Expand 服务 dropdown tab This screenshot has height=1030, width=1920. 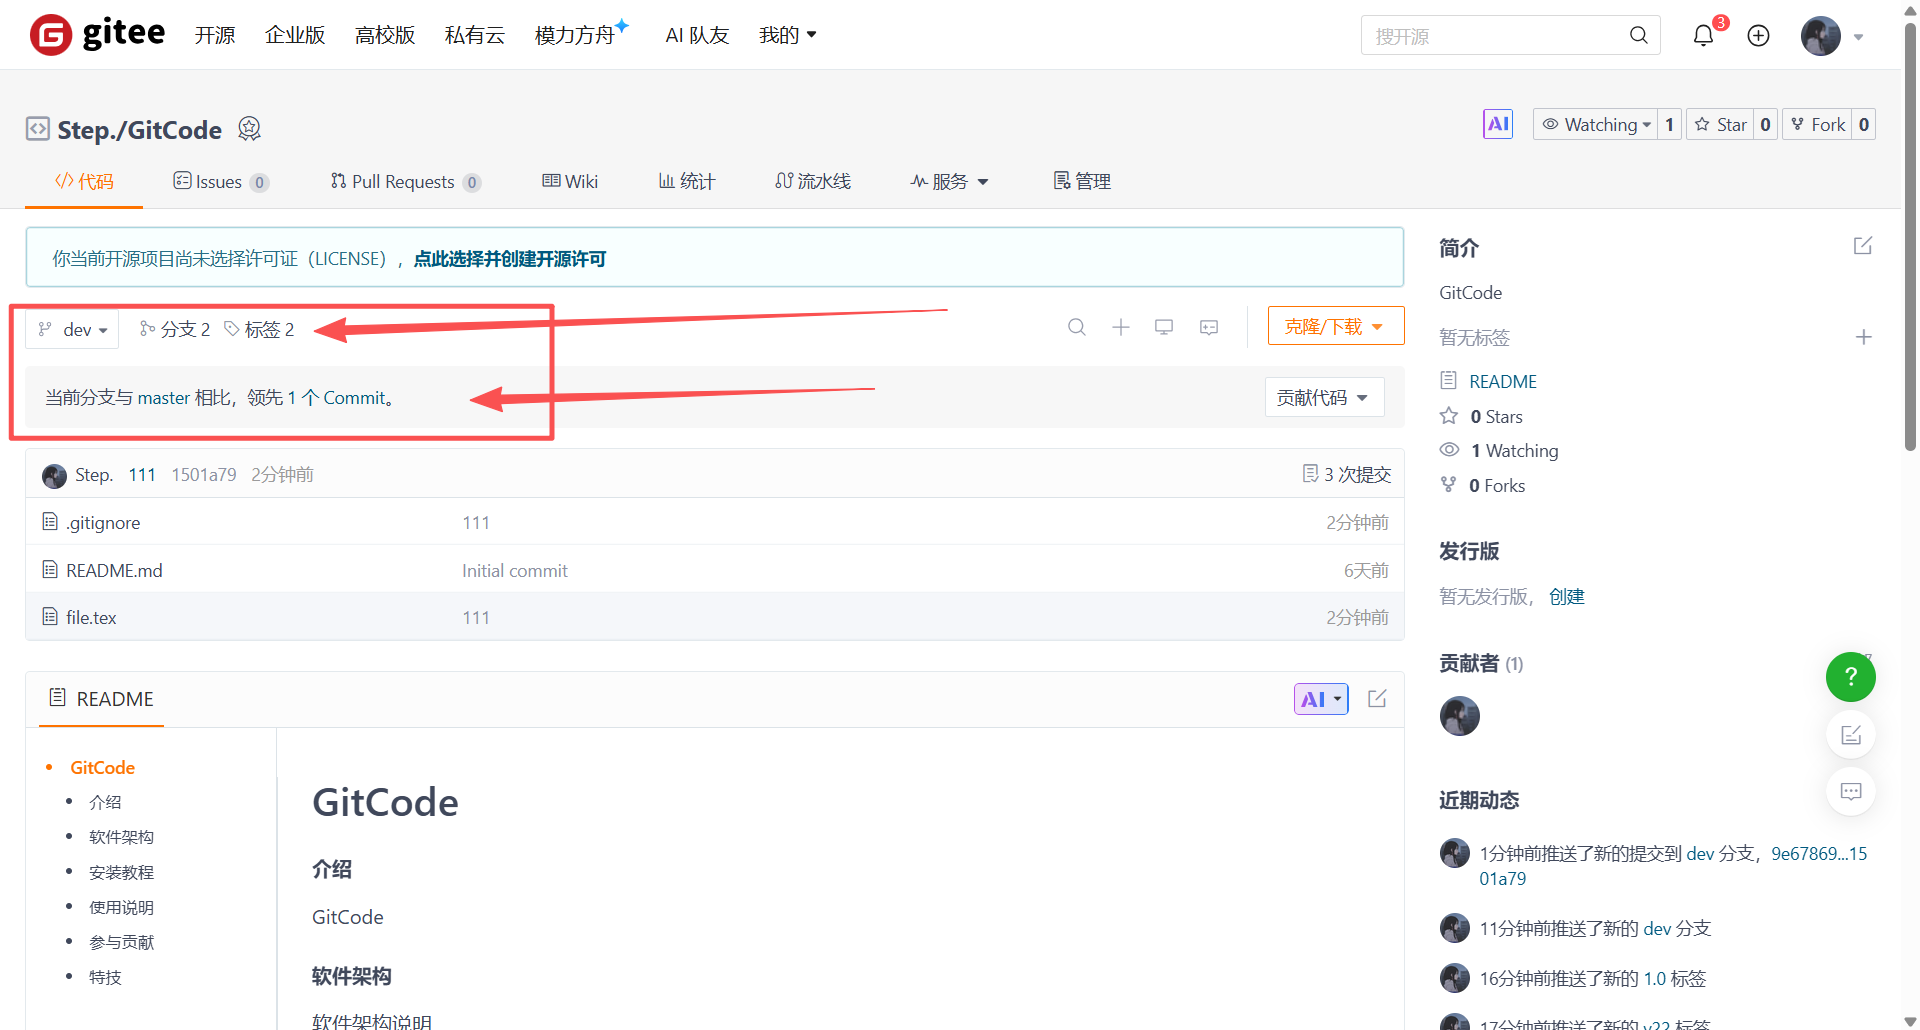pos(949,181)
